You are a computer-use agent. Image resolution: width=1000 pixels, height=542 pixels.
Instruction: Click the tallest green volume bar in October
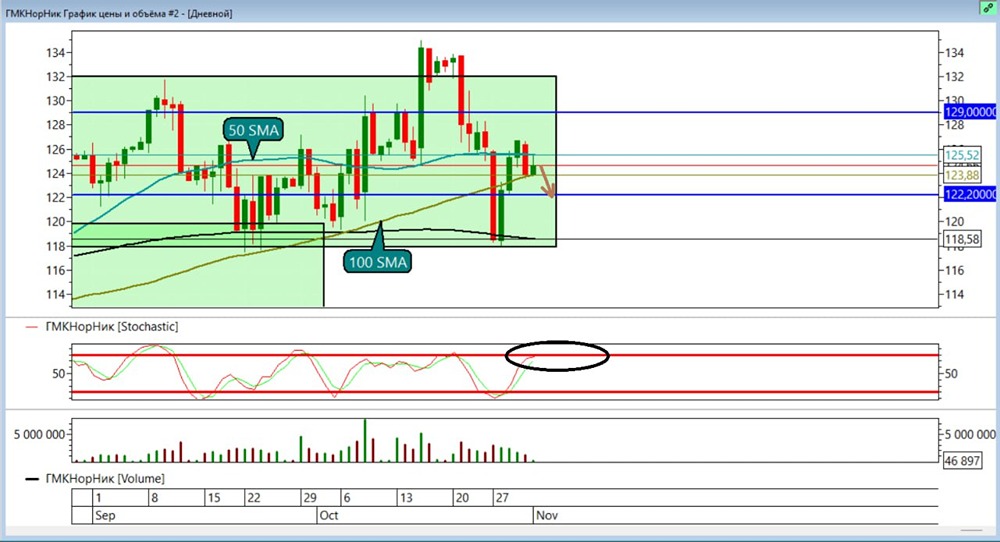point(365,441)
